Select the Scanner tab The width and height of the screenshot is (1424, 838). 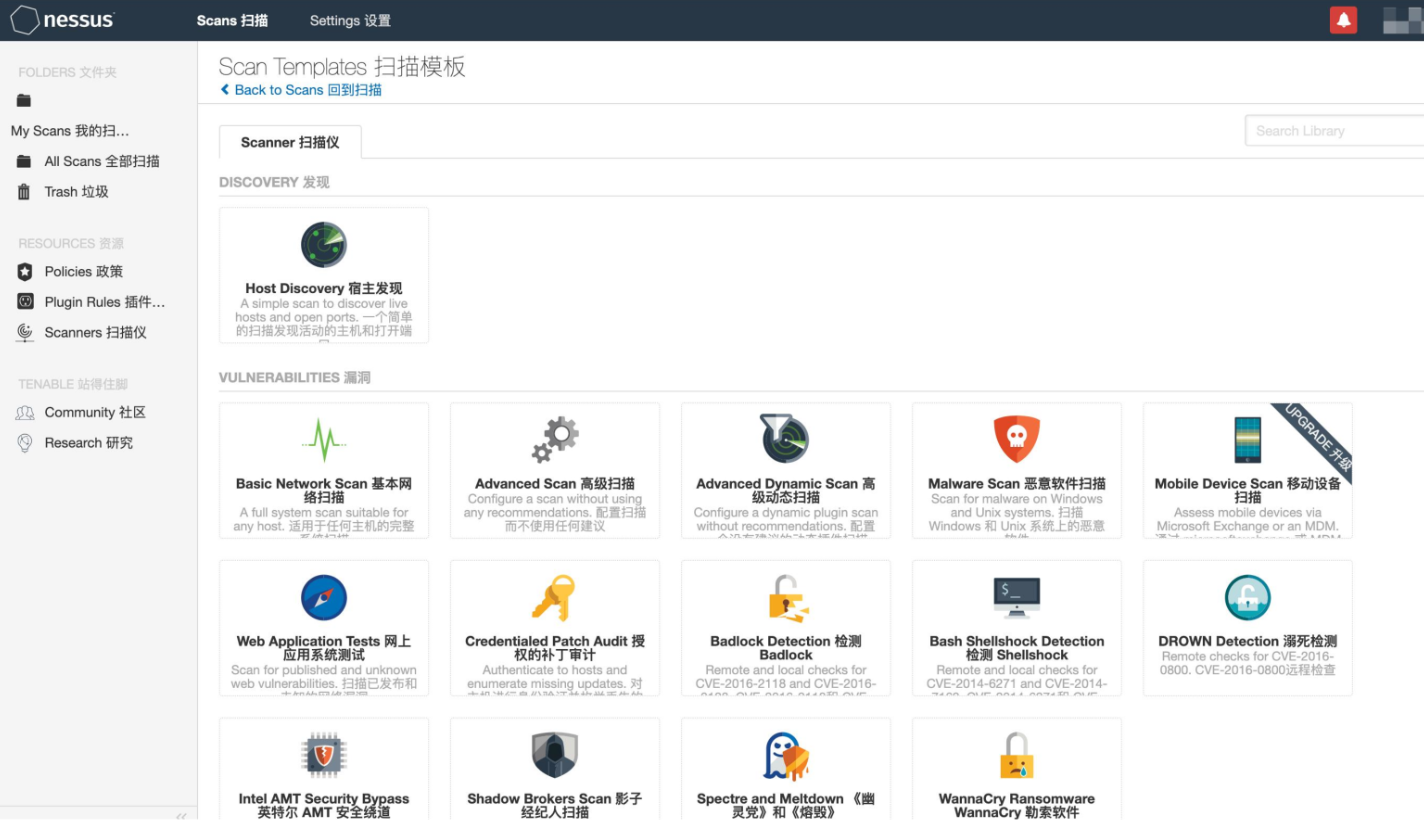pyautogui.click(x=290, y=143)
